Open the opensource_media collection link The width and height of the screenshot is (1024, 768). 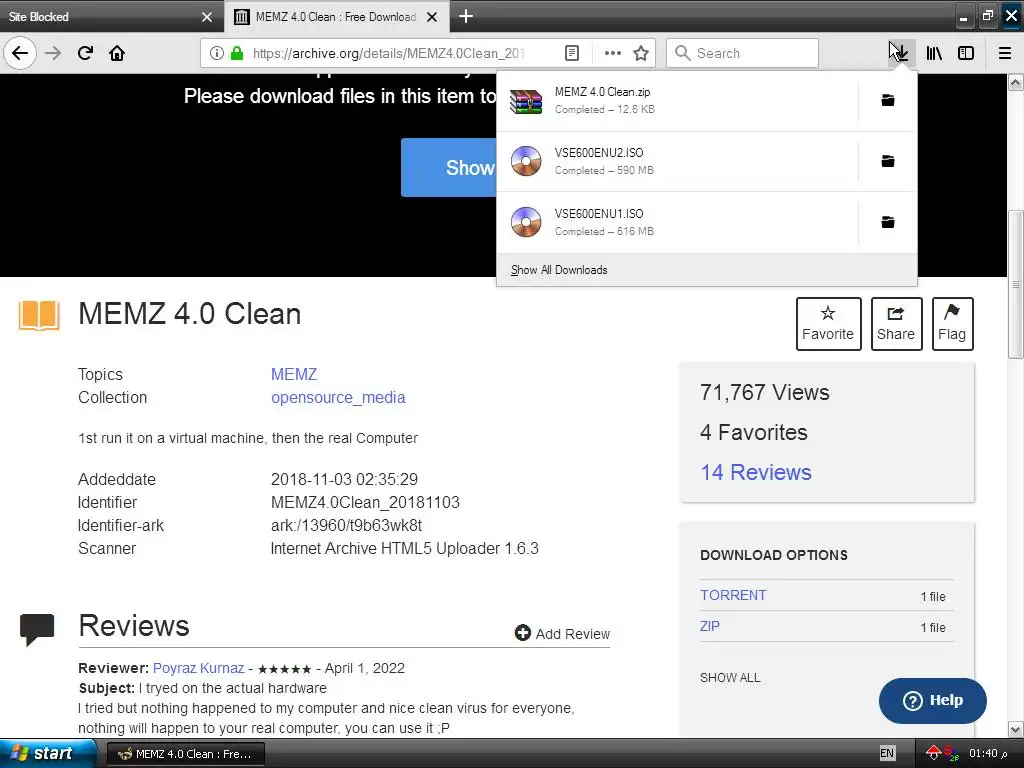tap(338, 398)
